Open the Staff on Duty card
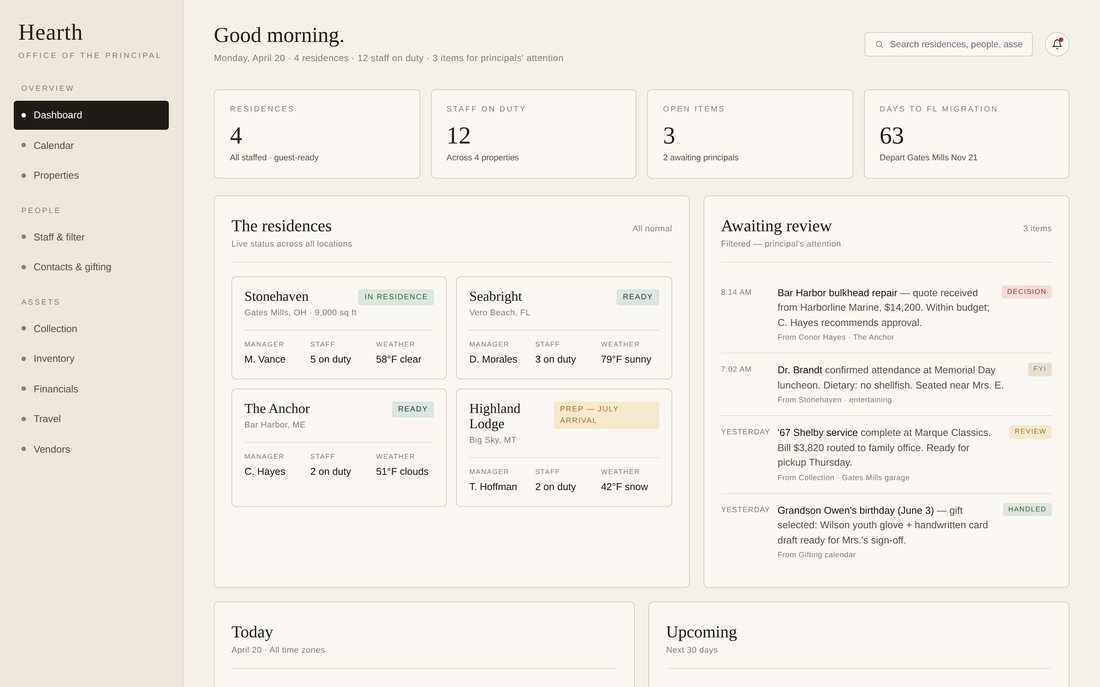Image resolution: width=1100 pixels, height=687 pixels. [x=533, y=134]
